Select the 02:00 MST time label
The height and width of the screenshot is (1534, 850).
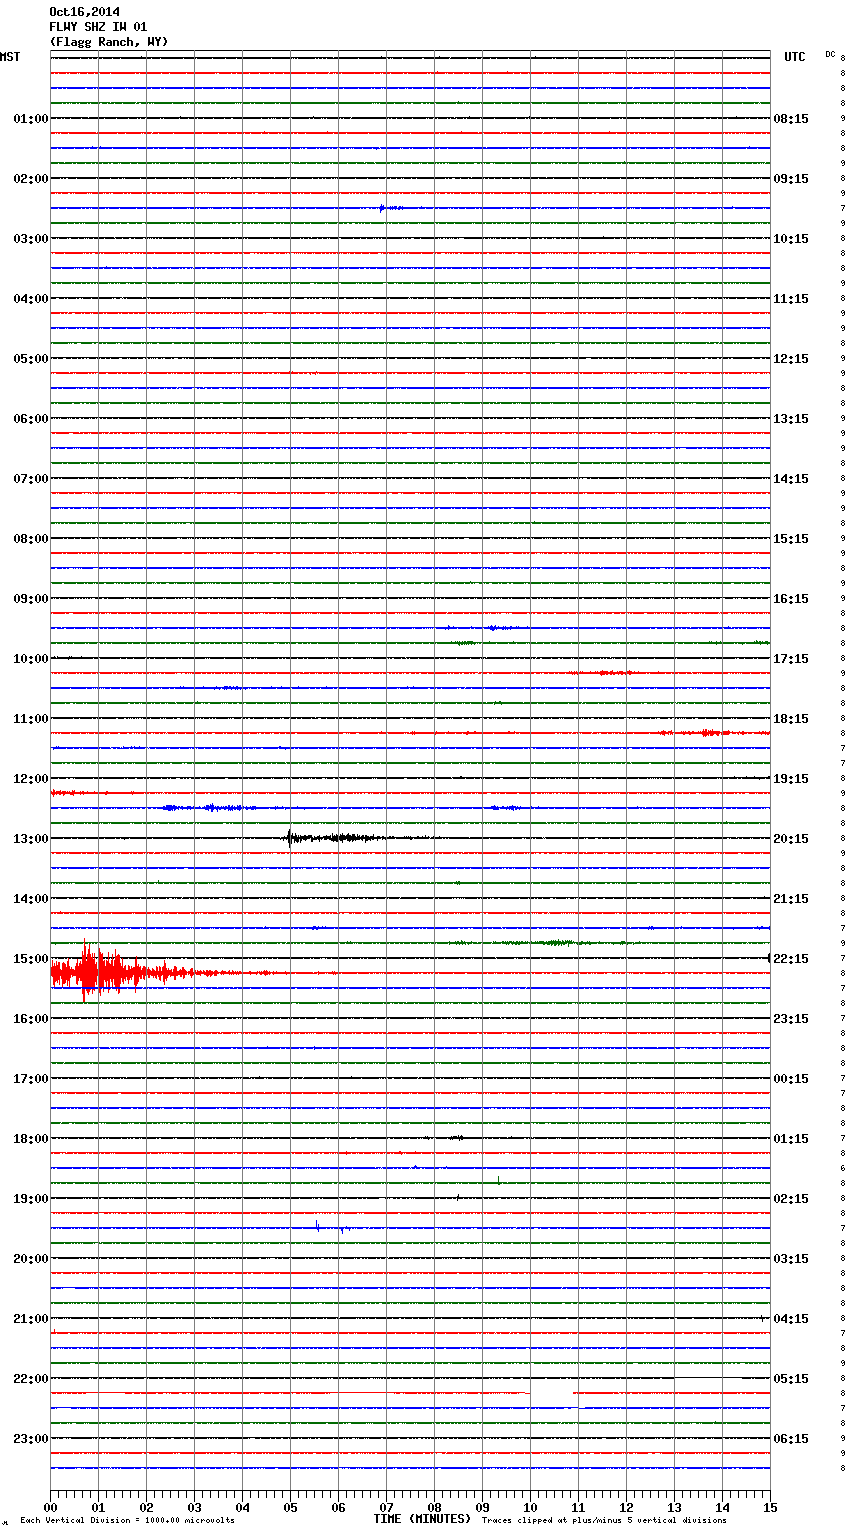coord(31,179)
